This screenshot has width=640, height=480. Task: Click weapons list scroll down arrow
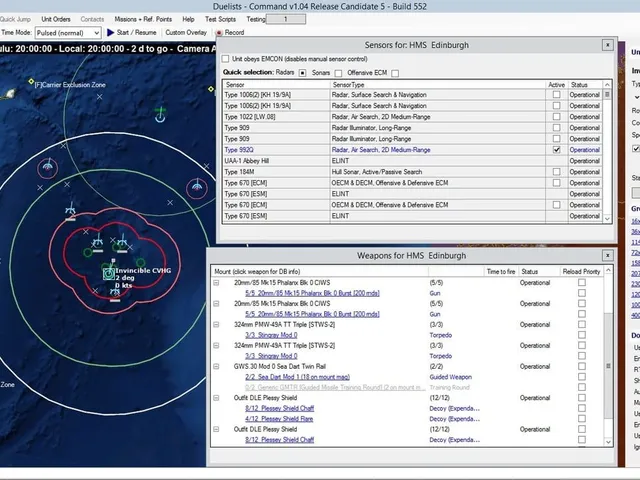pyautogui.click(x=608, y=442)
